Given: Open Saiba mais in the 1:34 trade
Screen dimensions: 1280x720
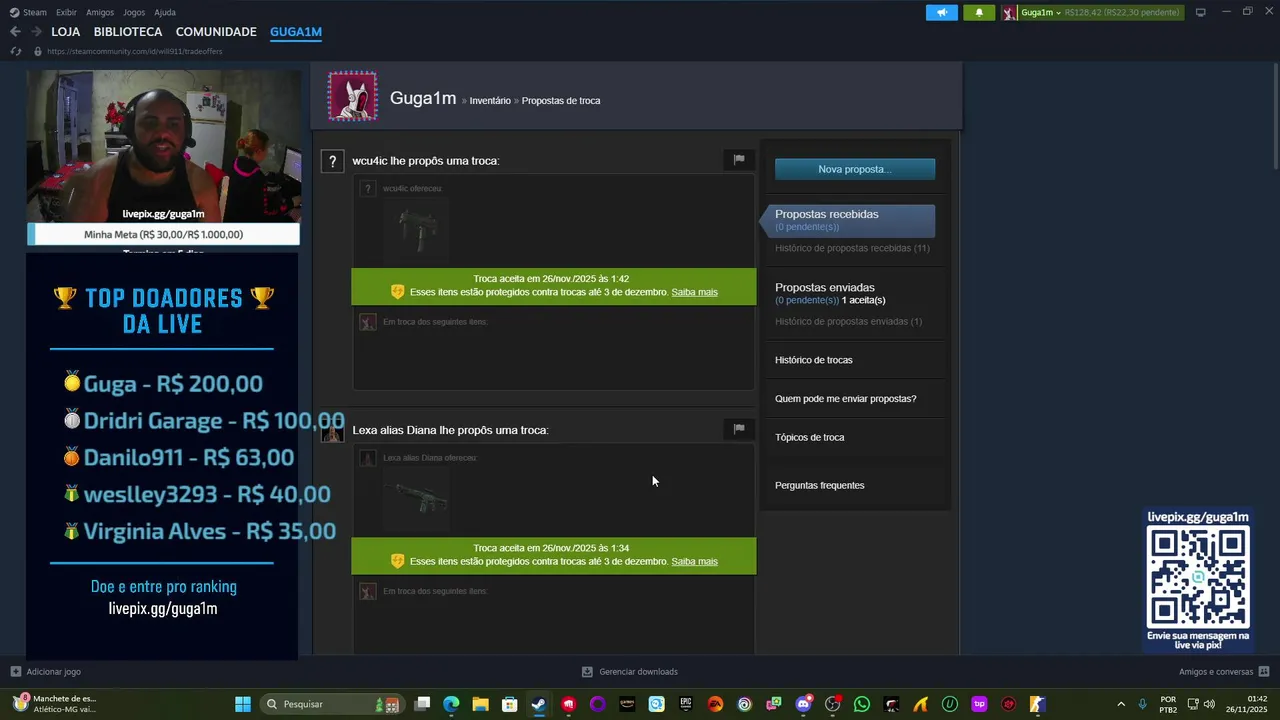Looking at the screenshot, I should (x=694, y=561).
